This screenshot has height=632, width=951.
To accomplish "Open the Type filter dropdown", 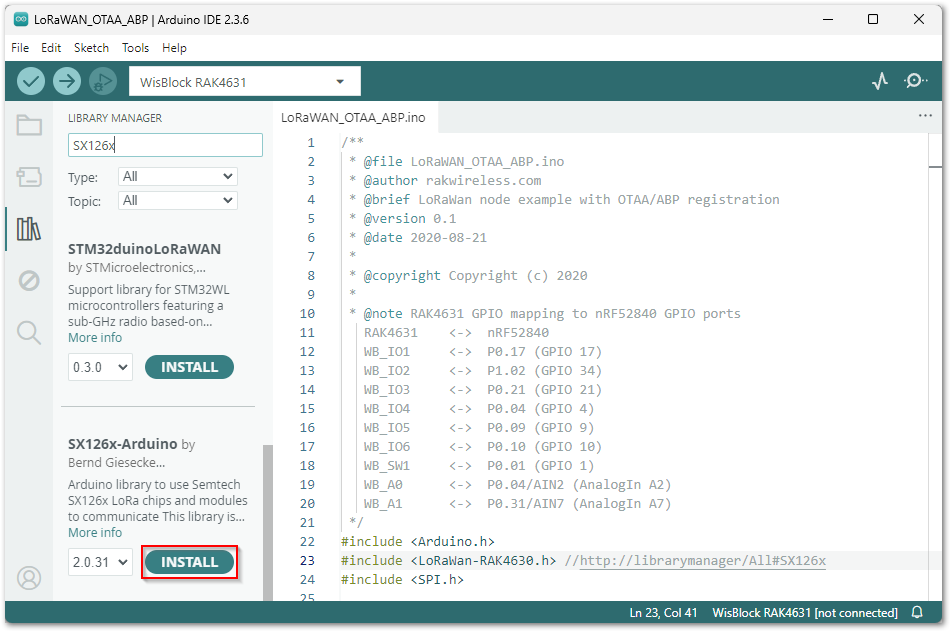I will click(177, 177).
